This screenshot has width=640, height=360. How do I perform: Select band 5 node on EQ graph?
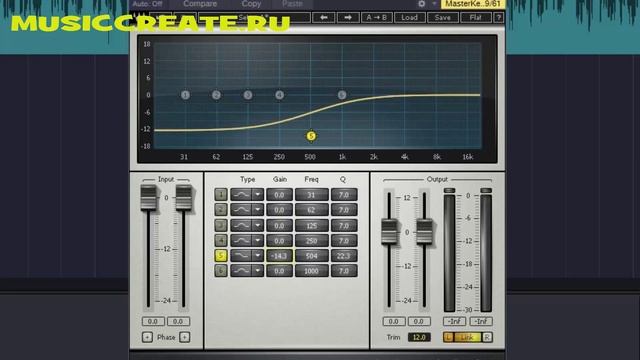[311, 136]
